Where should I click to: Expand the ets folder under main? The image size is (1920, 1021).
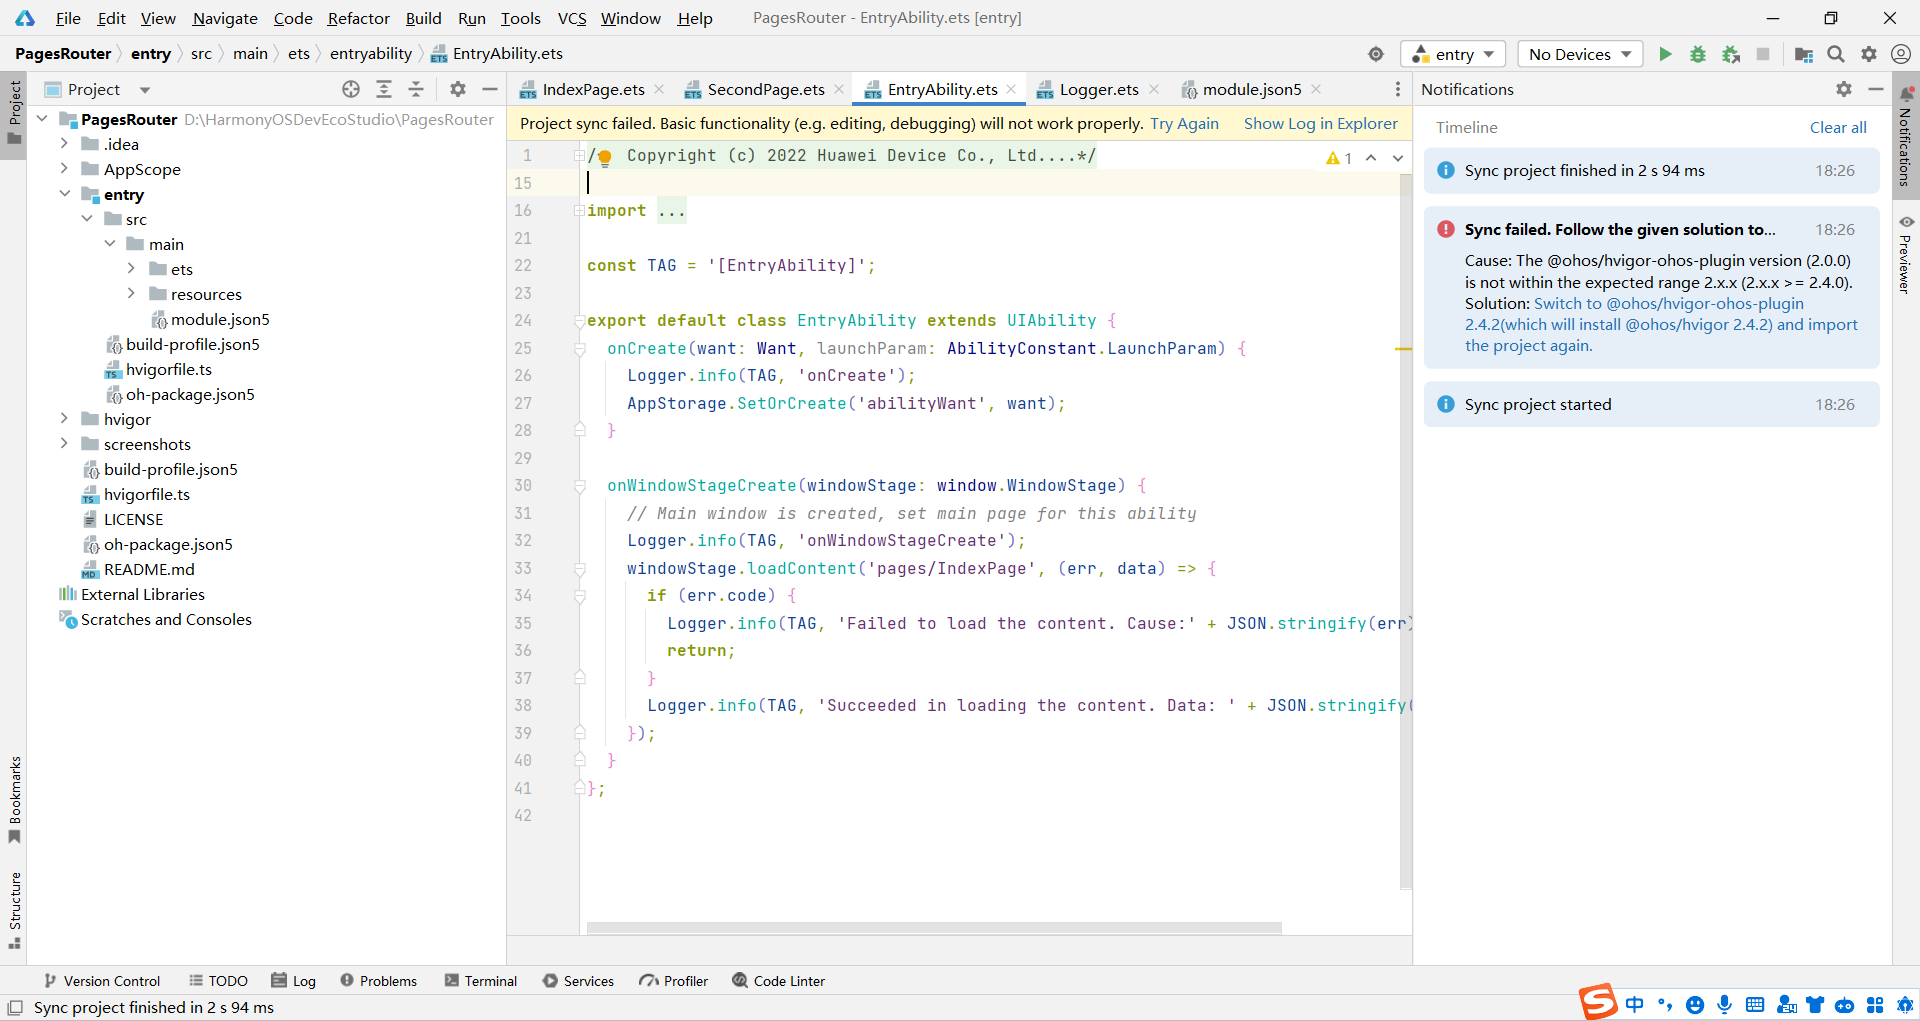pos(131,269)
